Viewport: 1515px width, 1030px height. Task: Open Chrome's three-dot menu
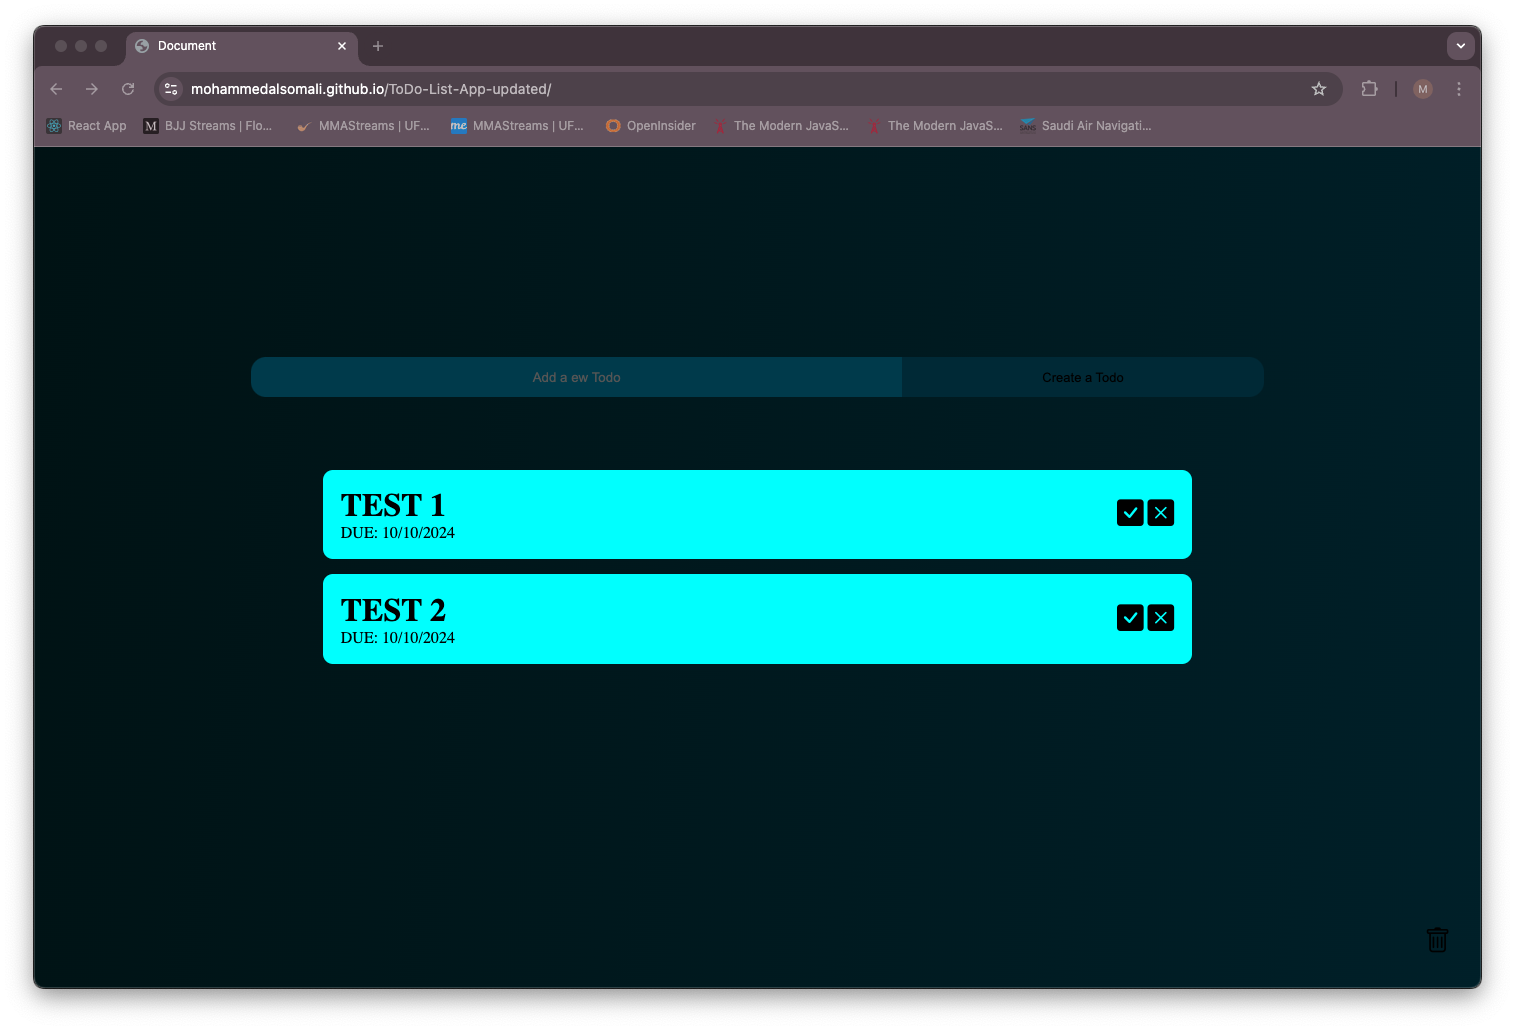click(1459, 89)
